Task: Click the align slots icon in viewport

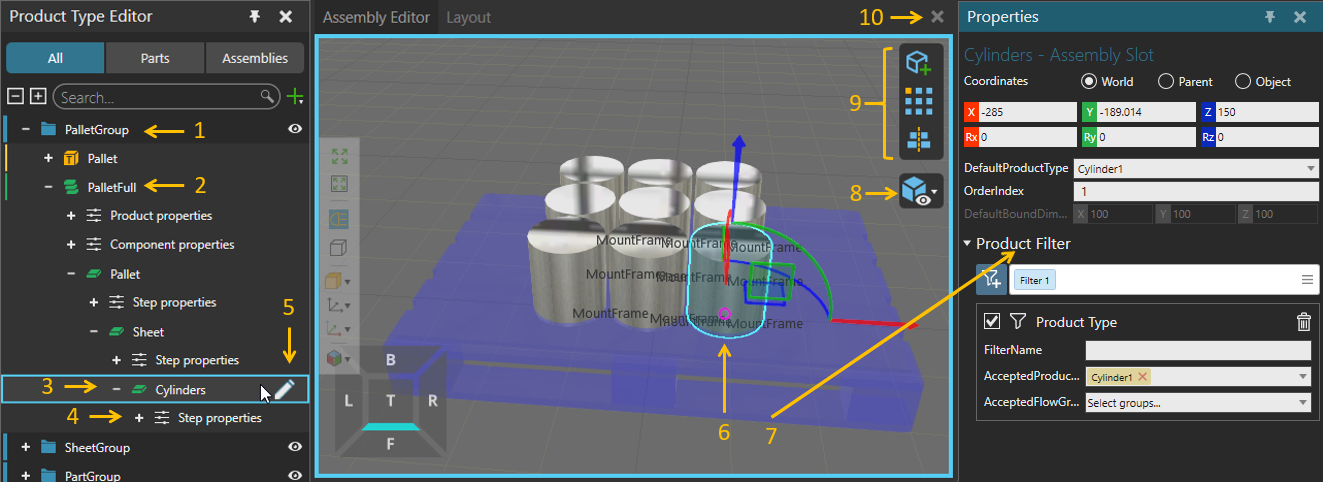Action: pyautogui.click(x=918, y=139)
